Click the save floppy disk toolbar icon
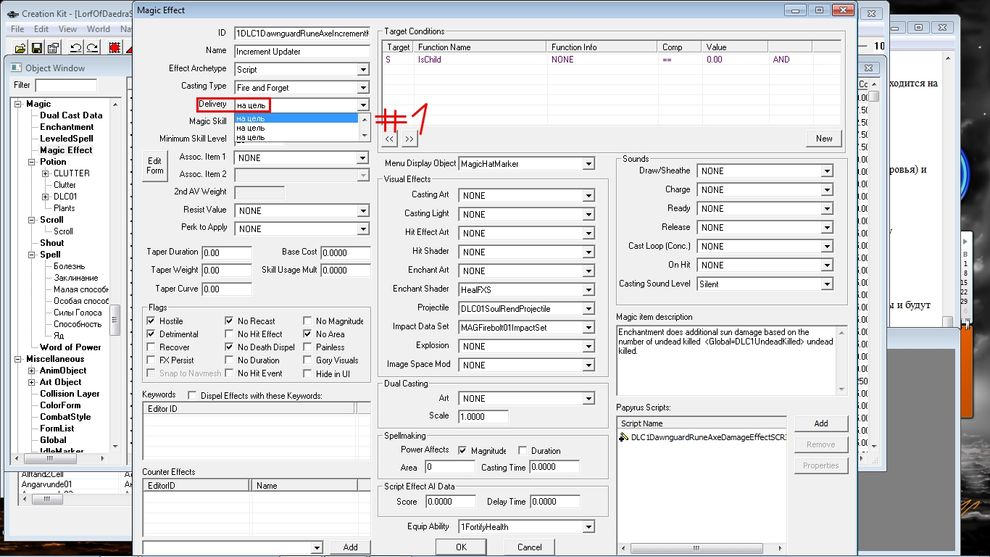990x557 pixels. [x=38, y=47]
